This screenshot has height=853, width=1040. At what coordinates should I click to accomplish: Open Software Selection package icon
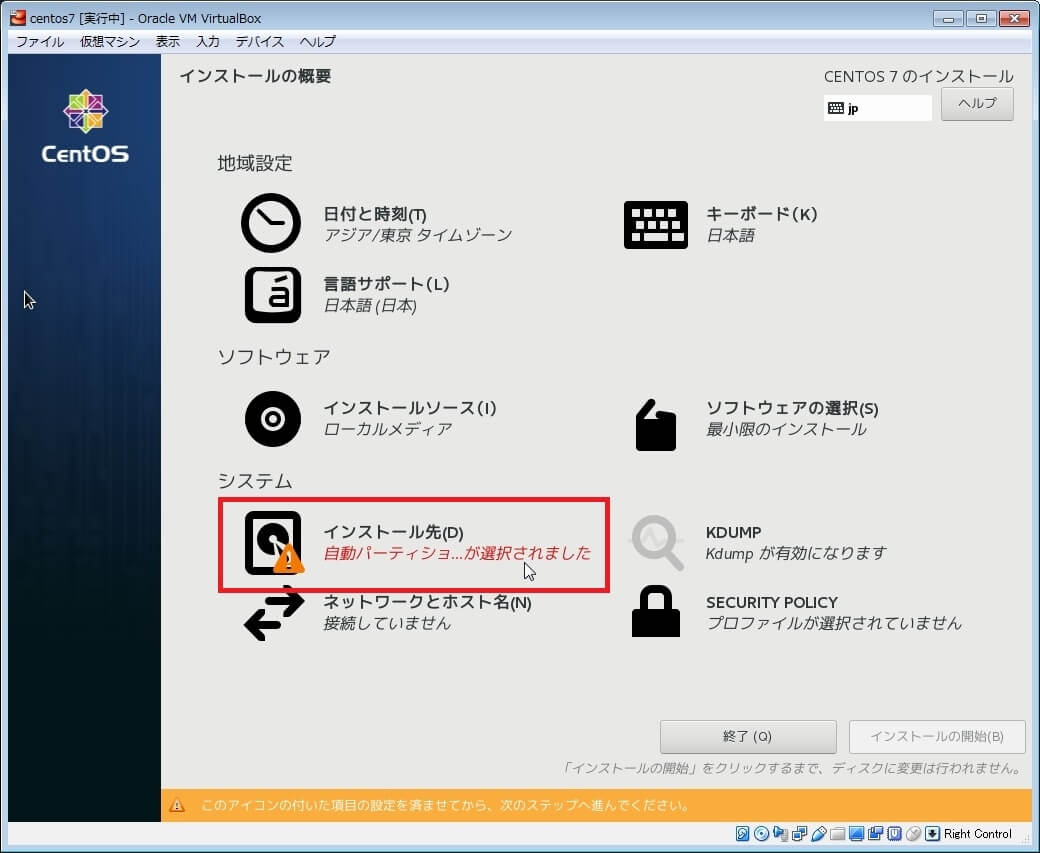pyautogui.click(x=655, y=424)
